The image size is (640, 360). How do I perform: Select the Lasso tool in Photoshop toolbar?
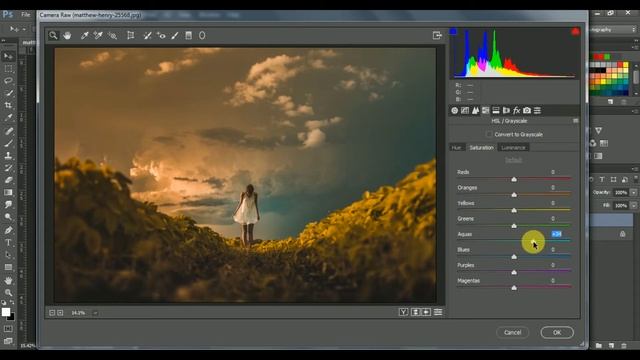pos(8,81)
